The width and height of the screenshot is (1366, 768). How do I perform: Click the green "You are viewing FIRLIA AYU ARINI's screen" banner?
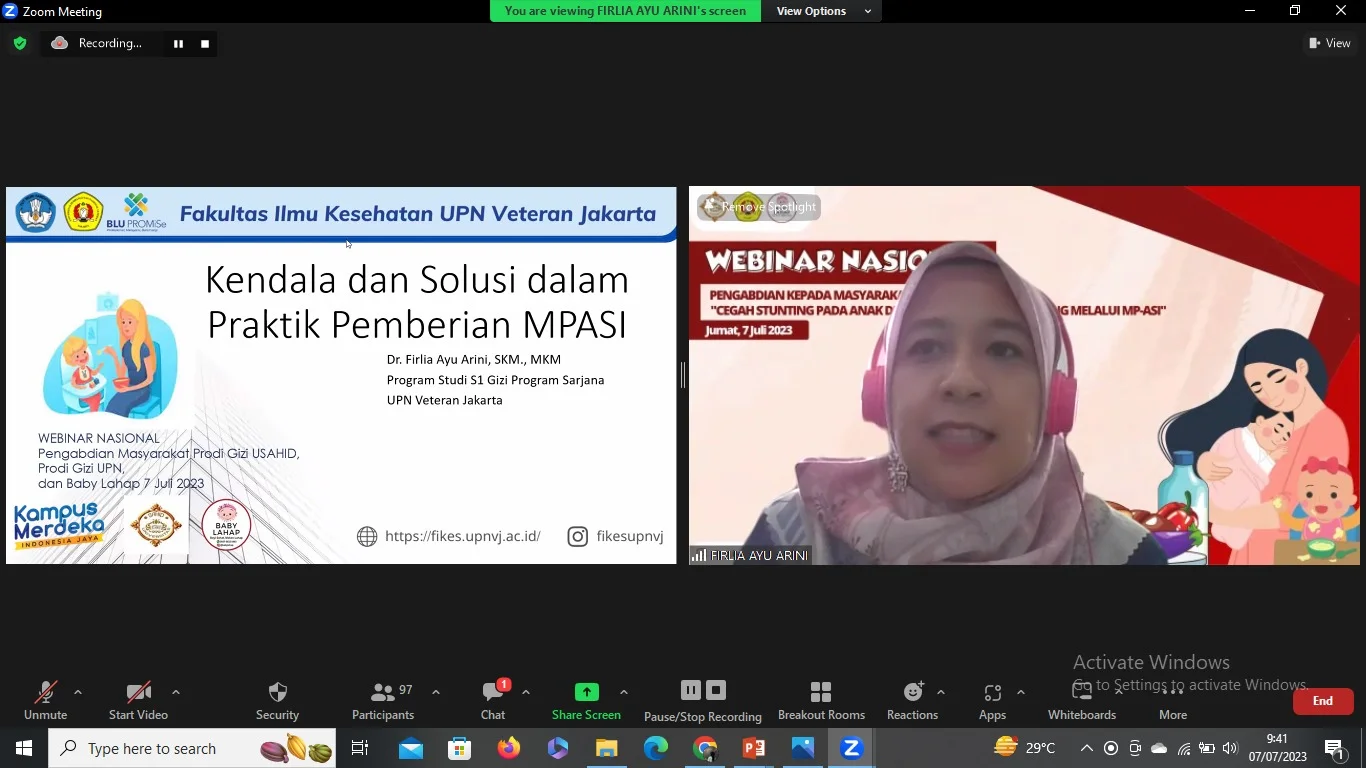(x=625, y=11)
